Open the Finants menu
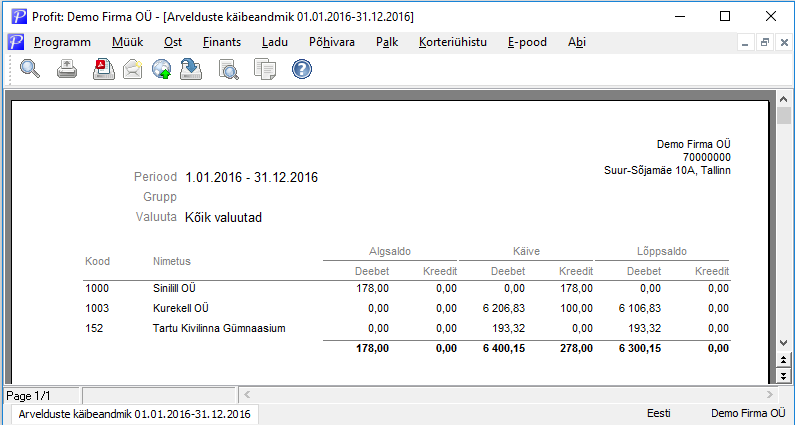 [222, 42]
